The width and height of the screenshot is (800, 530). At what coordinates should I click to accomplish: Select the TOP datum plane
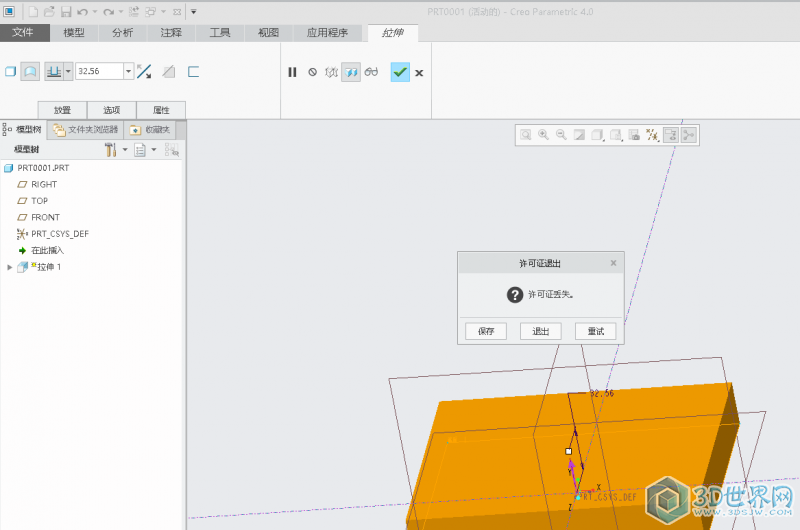click(x=39, y=200)
